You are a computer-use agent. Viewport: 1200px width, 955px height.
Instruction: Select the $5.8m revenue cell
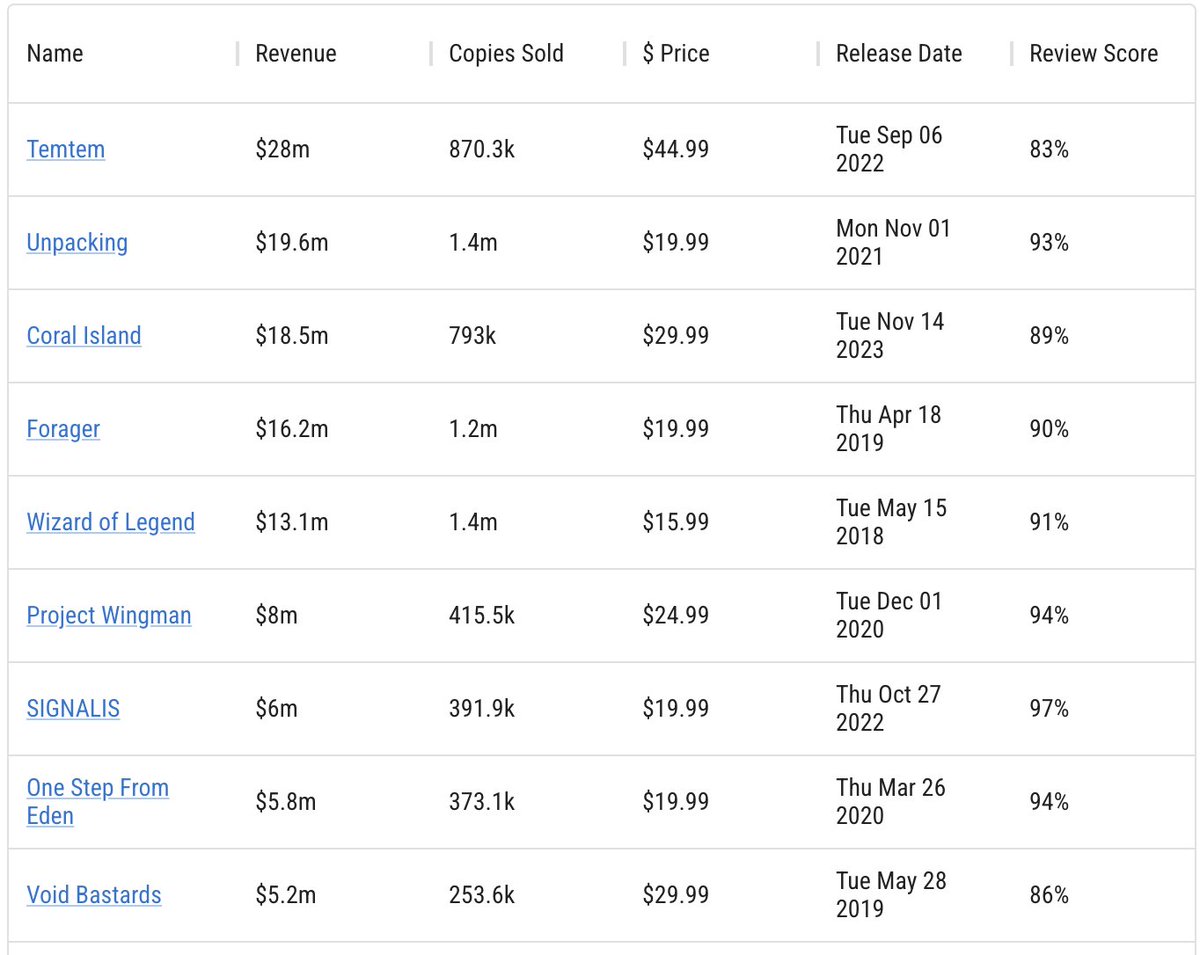point(286,801)
